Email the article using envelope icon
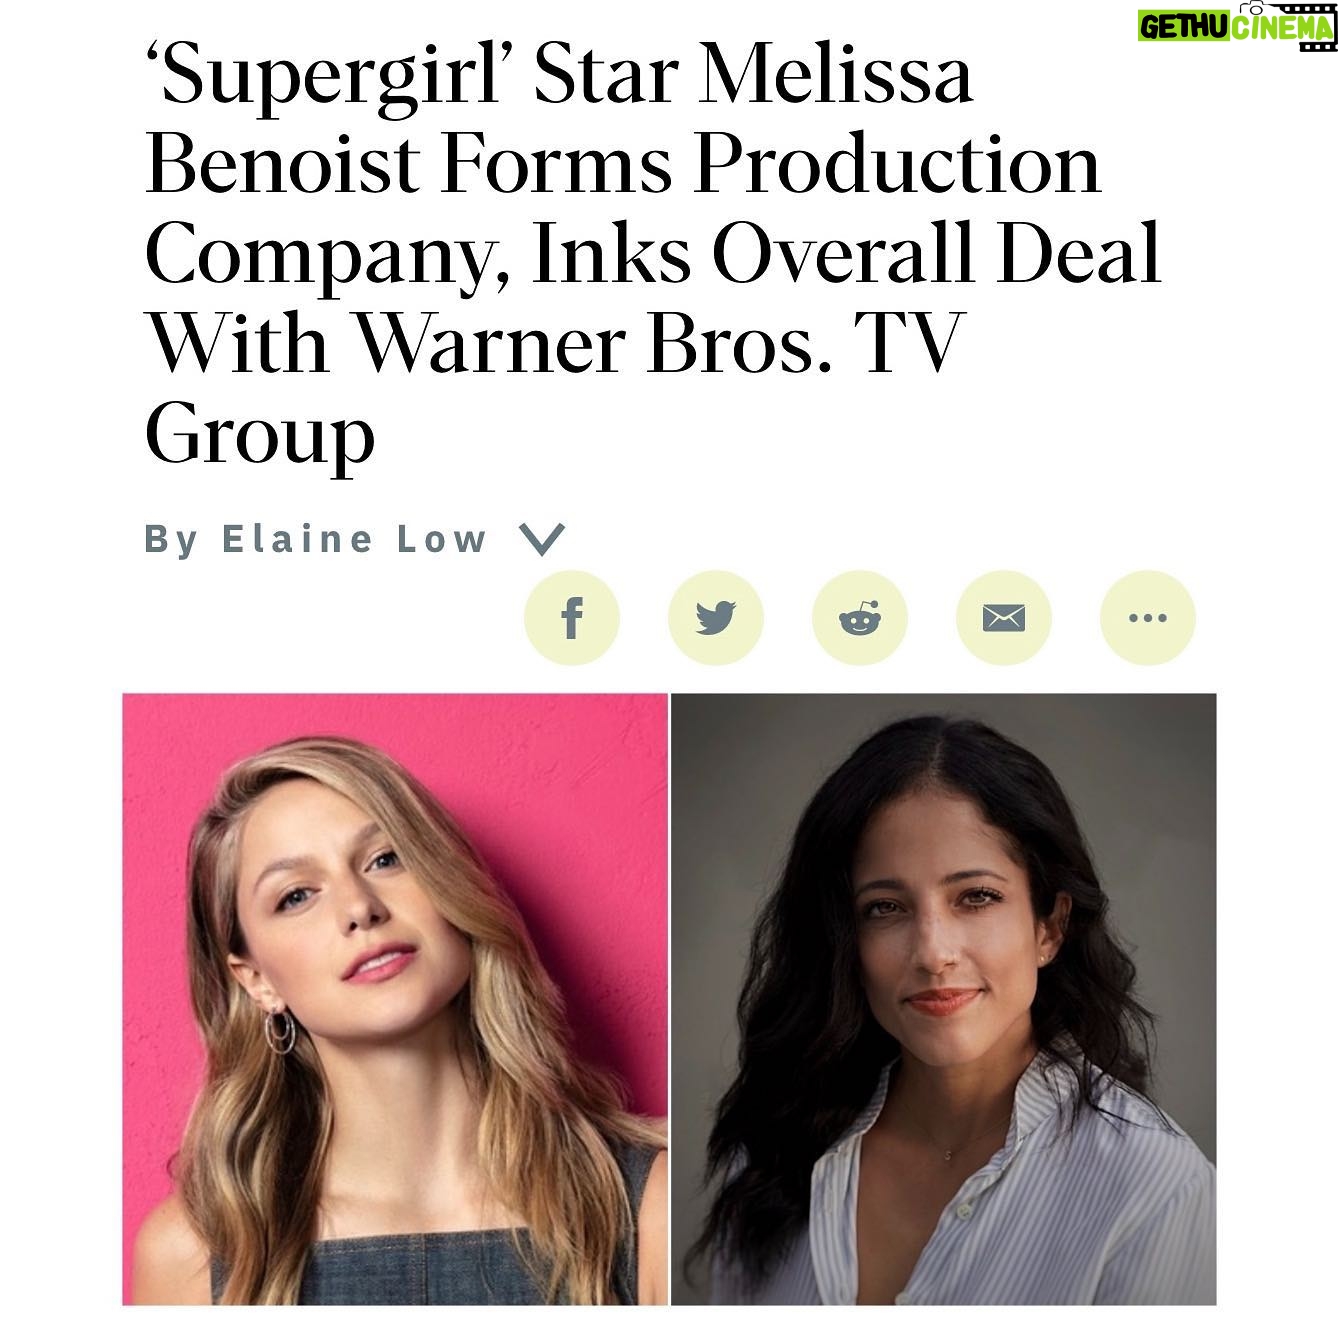The width and height of the screenshot is (1338, 1338). 1003,618
